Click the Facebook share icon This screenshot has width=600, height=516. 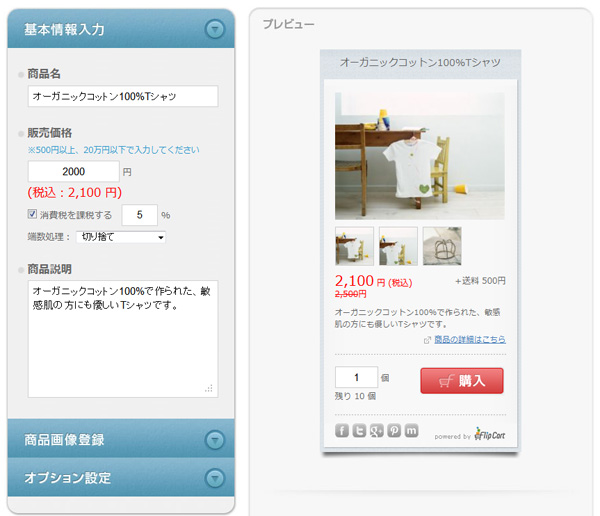tap(341, 430)
